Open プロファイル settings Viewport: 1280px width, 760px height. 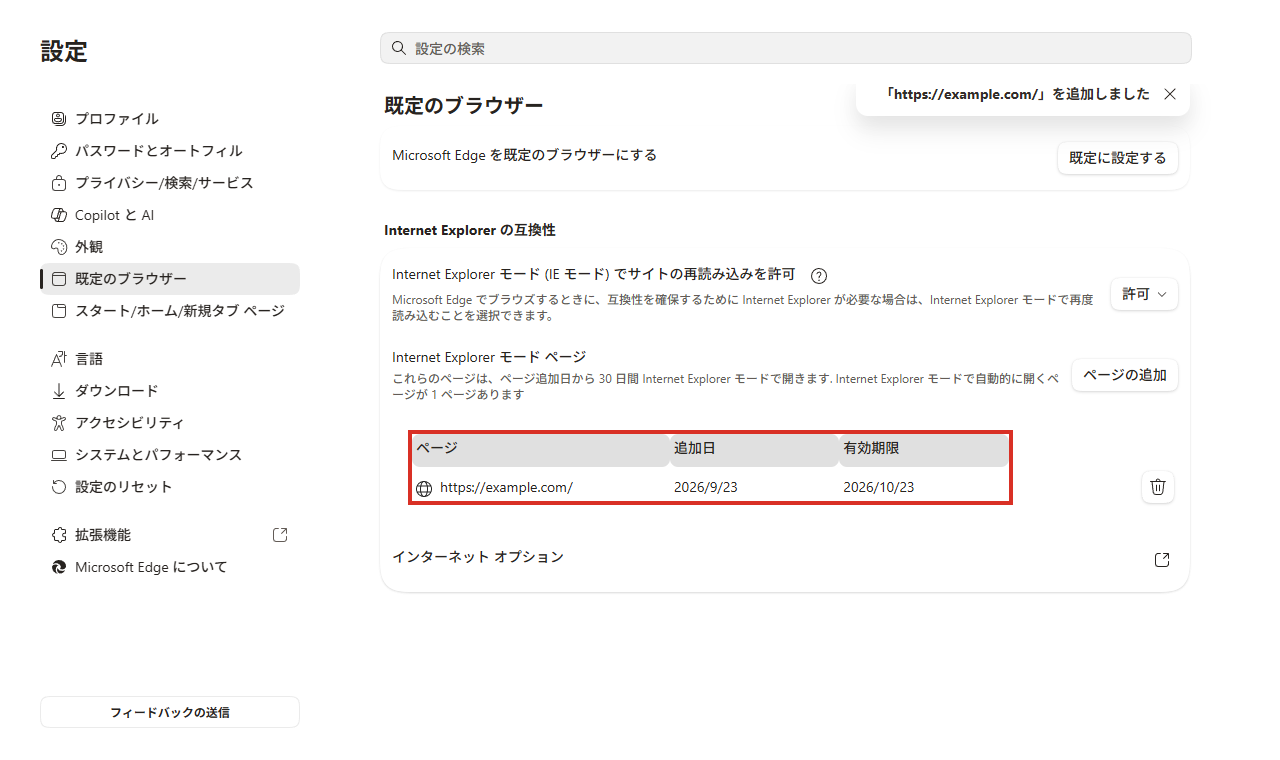coord(170,118)
